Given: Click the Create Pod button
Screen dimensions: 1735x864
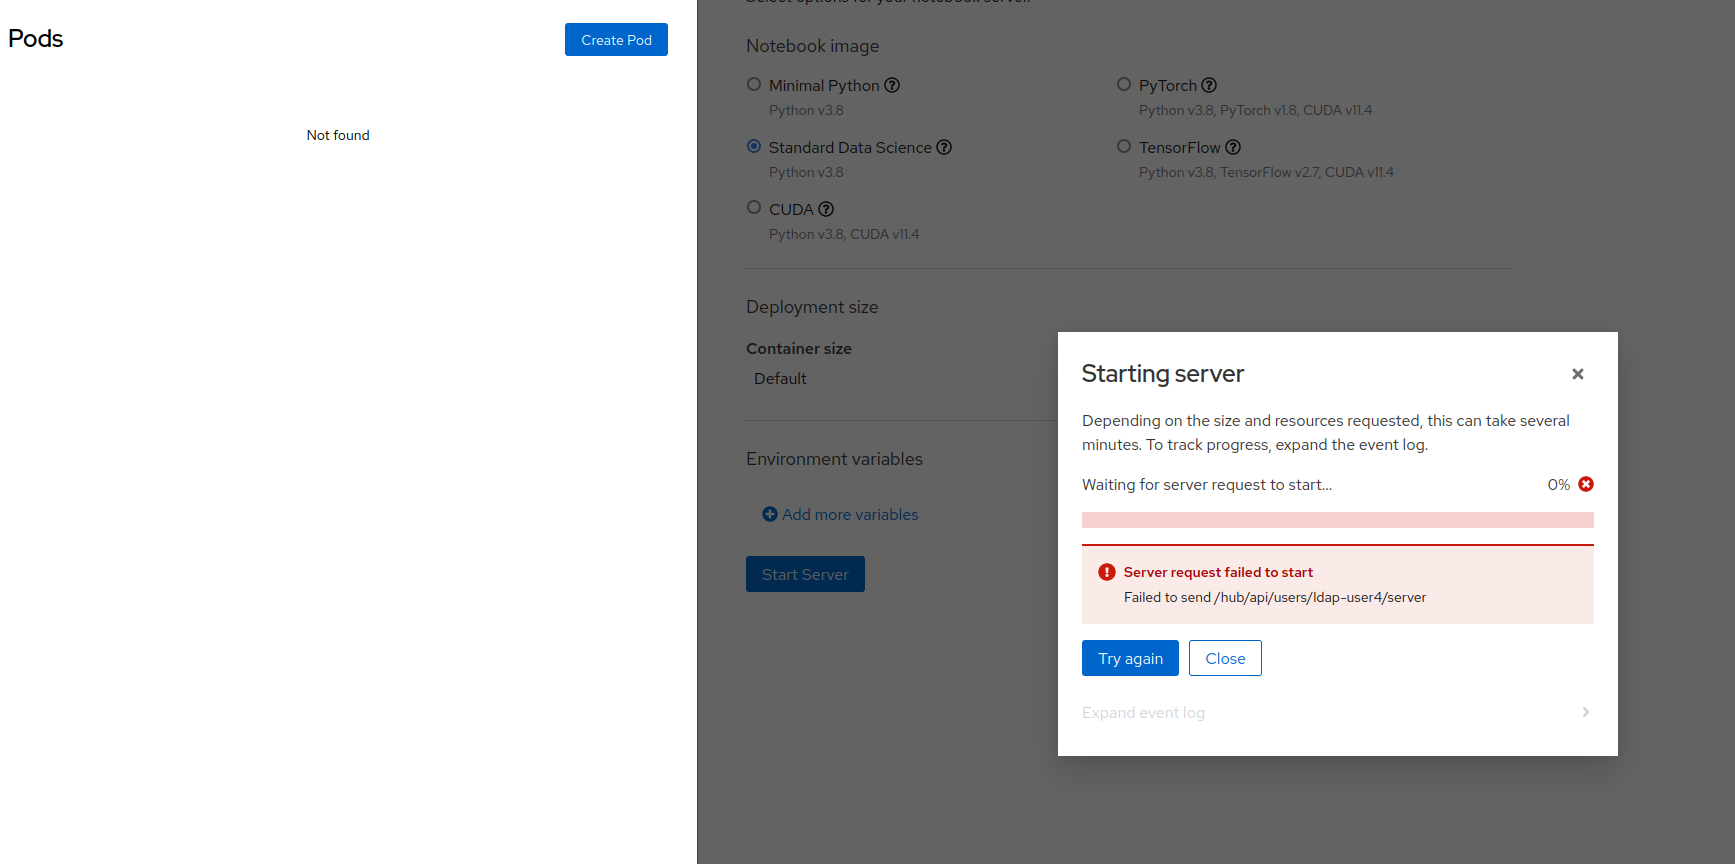Looking at the screenshot, I should point(616,40).
